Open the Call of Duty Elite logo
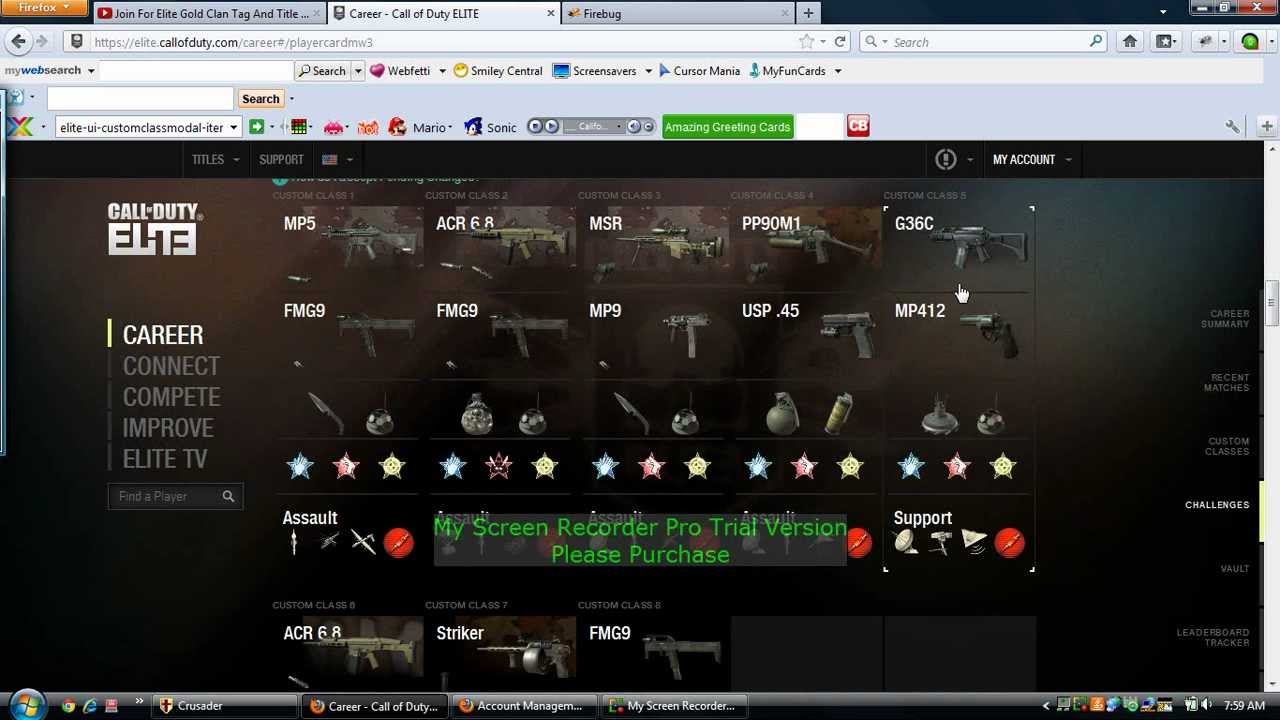This screenshot has width=1280, height=720. pos(155,229)
